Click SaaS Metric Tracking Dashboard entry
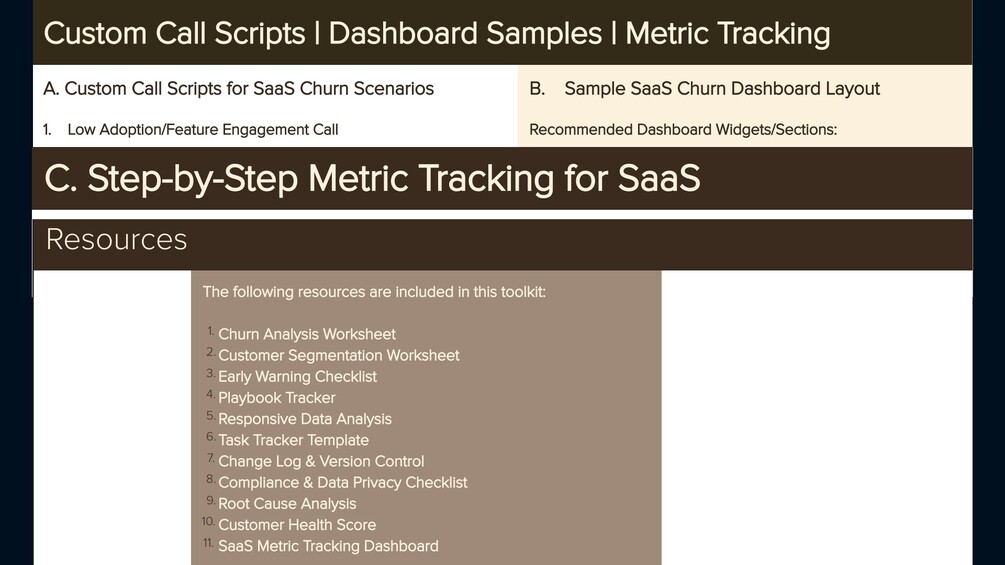Screen dimensions: 1005x565 pyautogui.click(x=328, y=546)
